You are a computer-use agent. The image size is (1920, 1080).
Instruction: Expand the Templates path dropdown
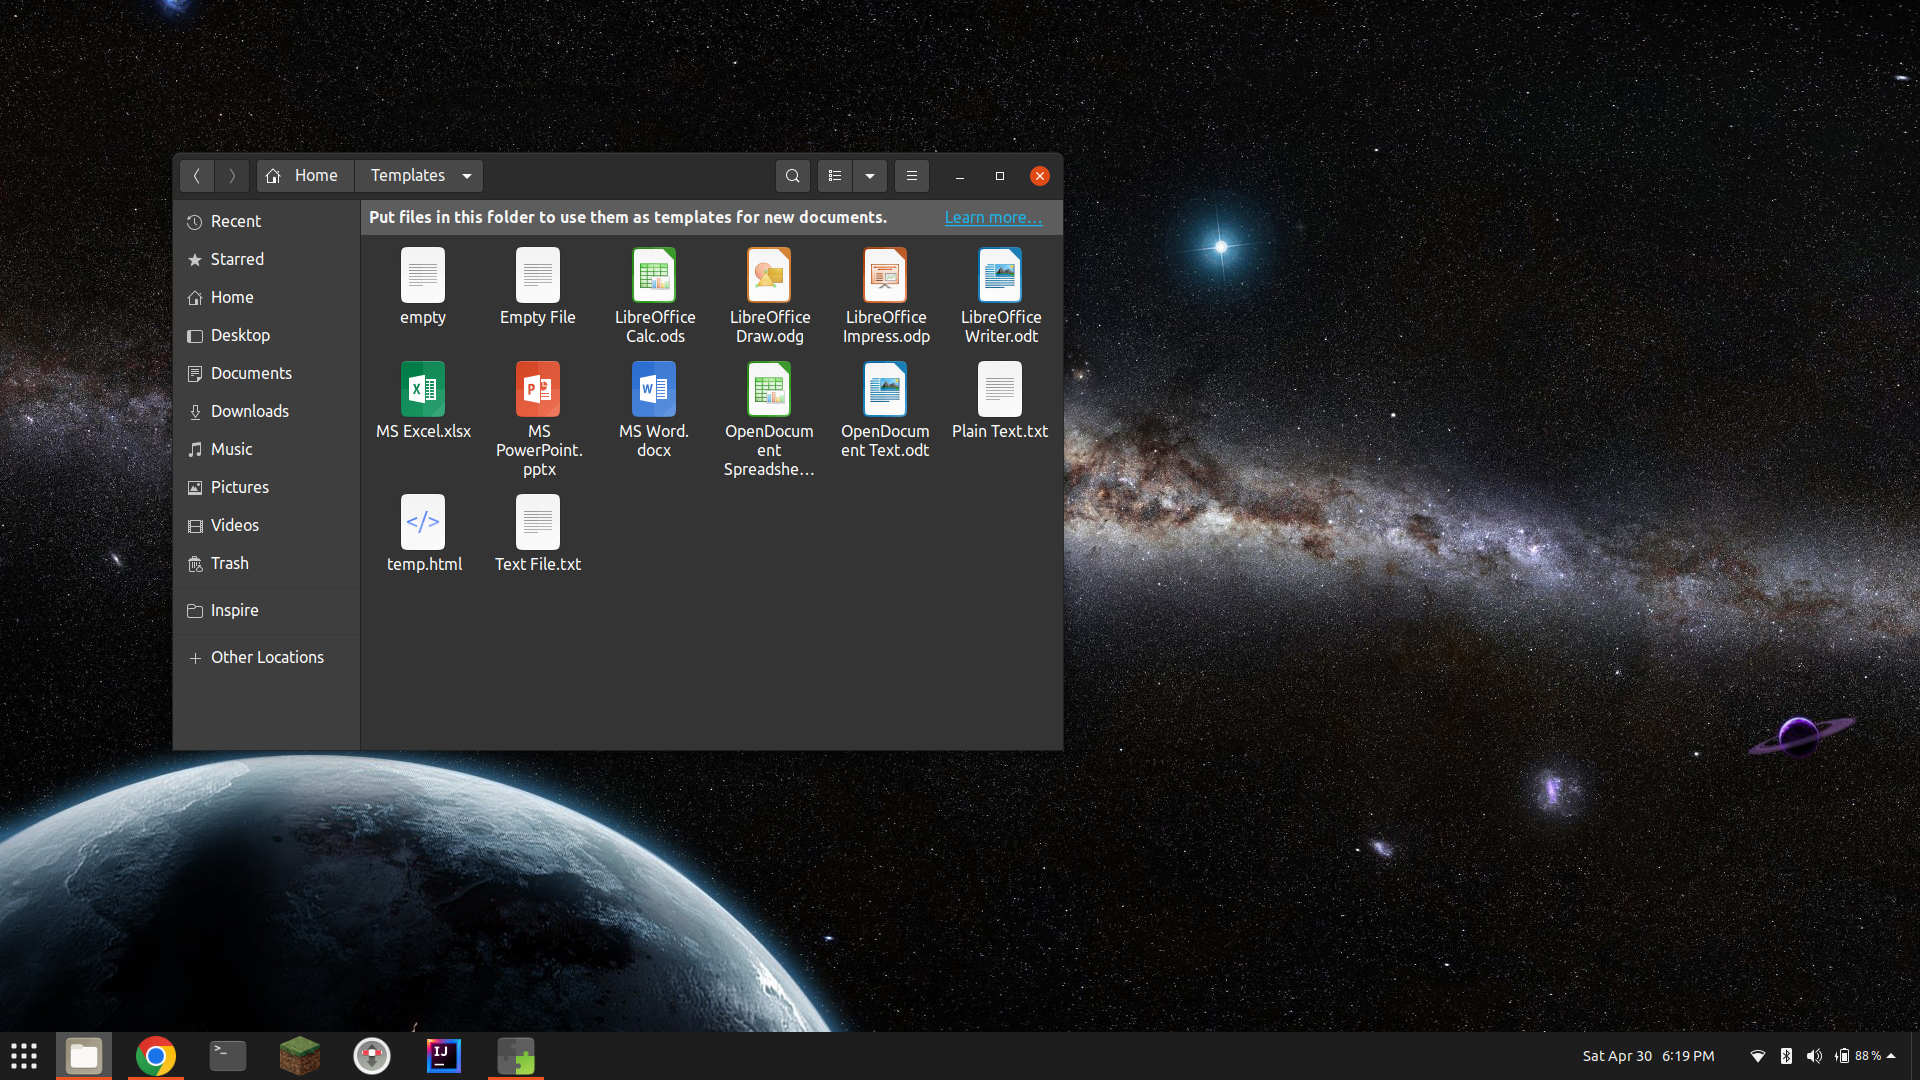point(467,176)
